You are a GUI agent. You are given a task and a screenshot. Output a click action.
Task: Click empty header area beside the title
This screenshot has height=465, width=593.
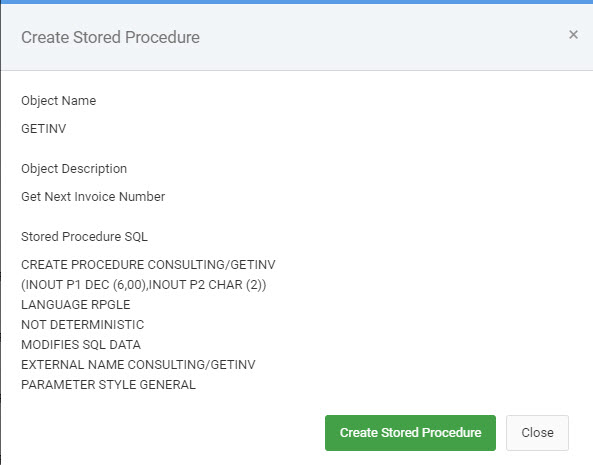(x=378, y=37)
